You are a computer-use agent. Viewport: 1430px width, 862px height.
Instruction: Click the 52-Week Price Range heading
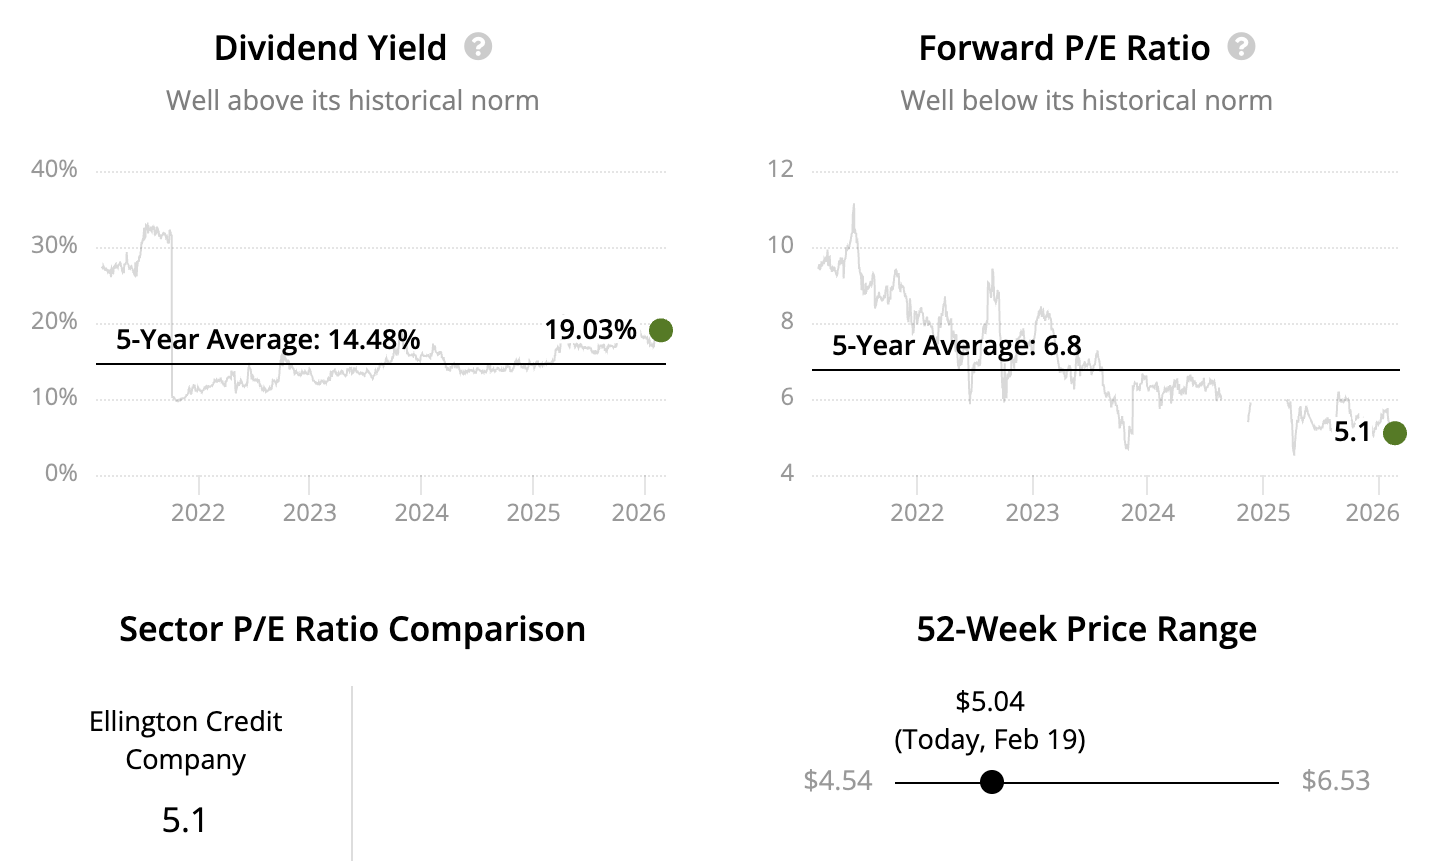tap(1086, 629)
